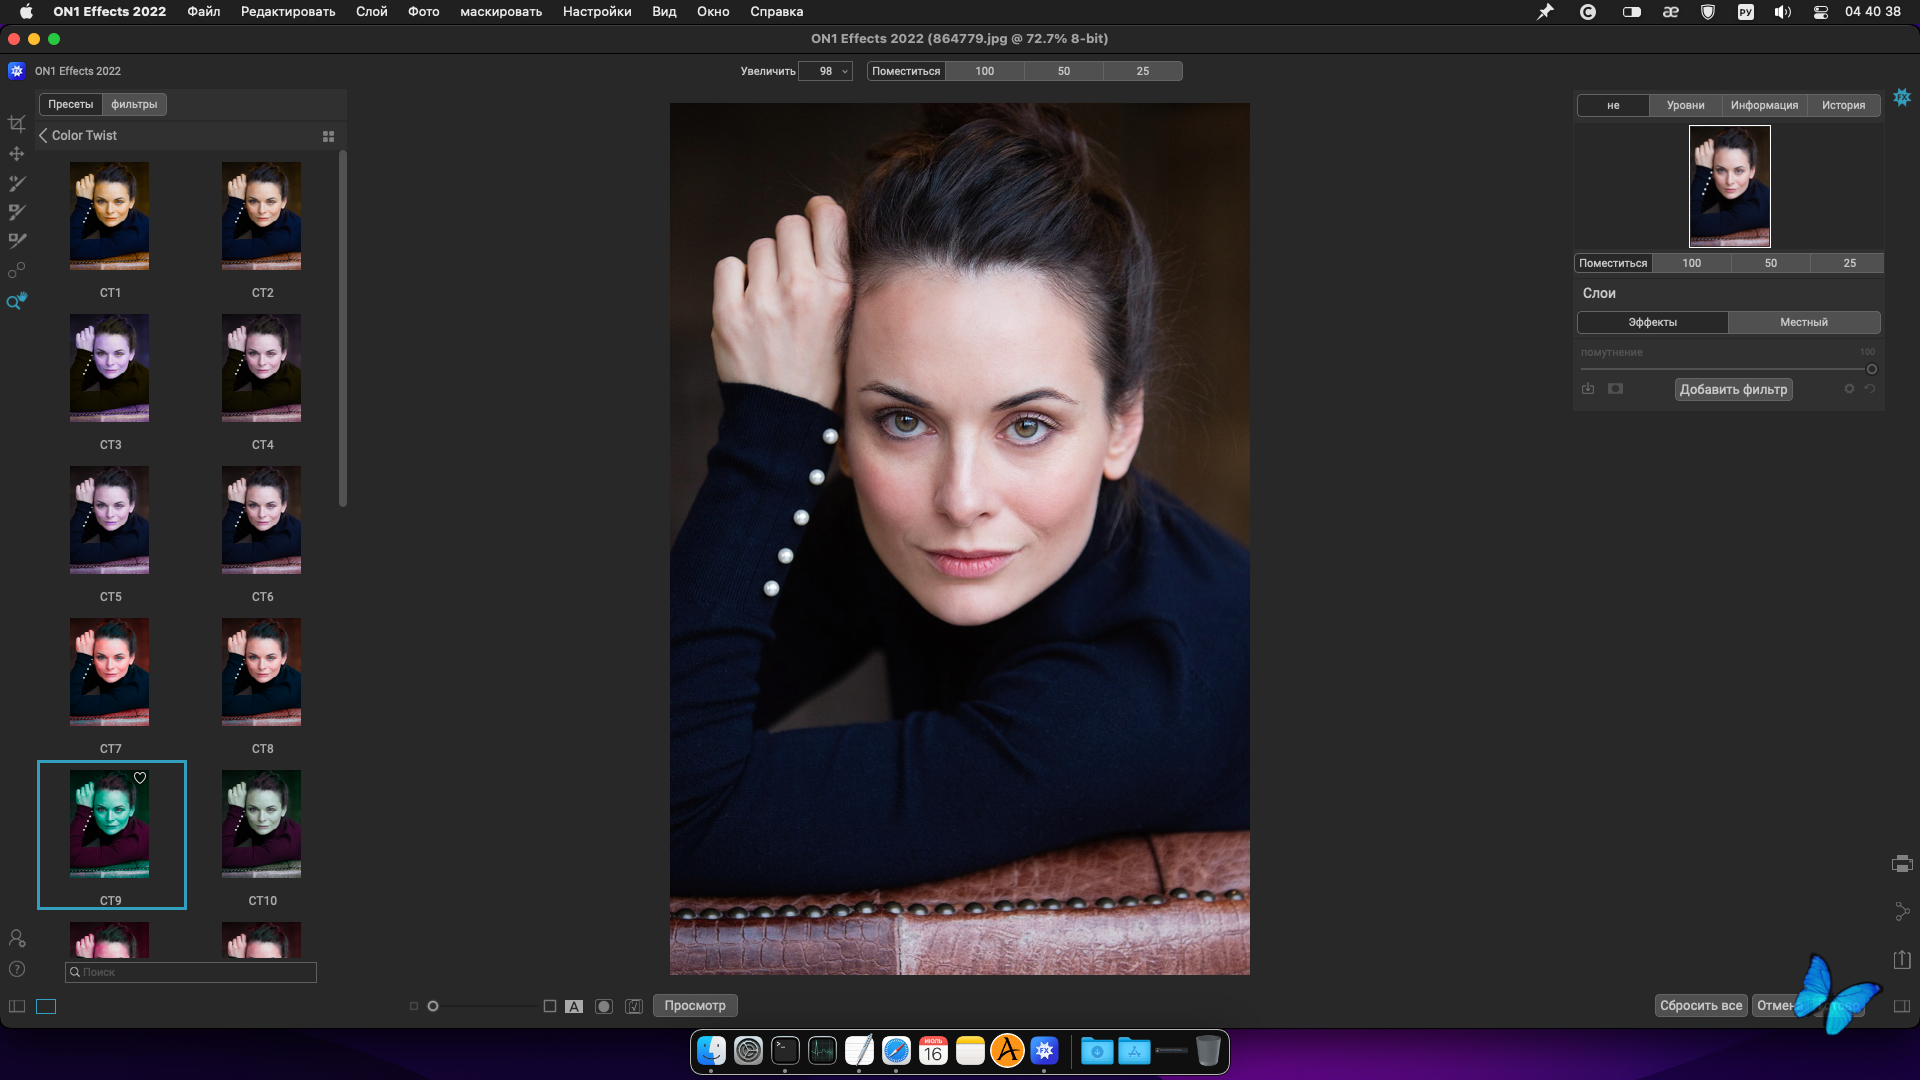Open the print icon
The width and height of the screenshot is (1920, 1080).
pos(1902,864)
